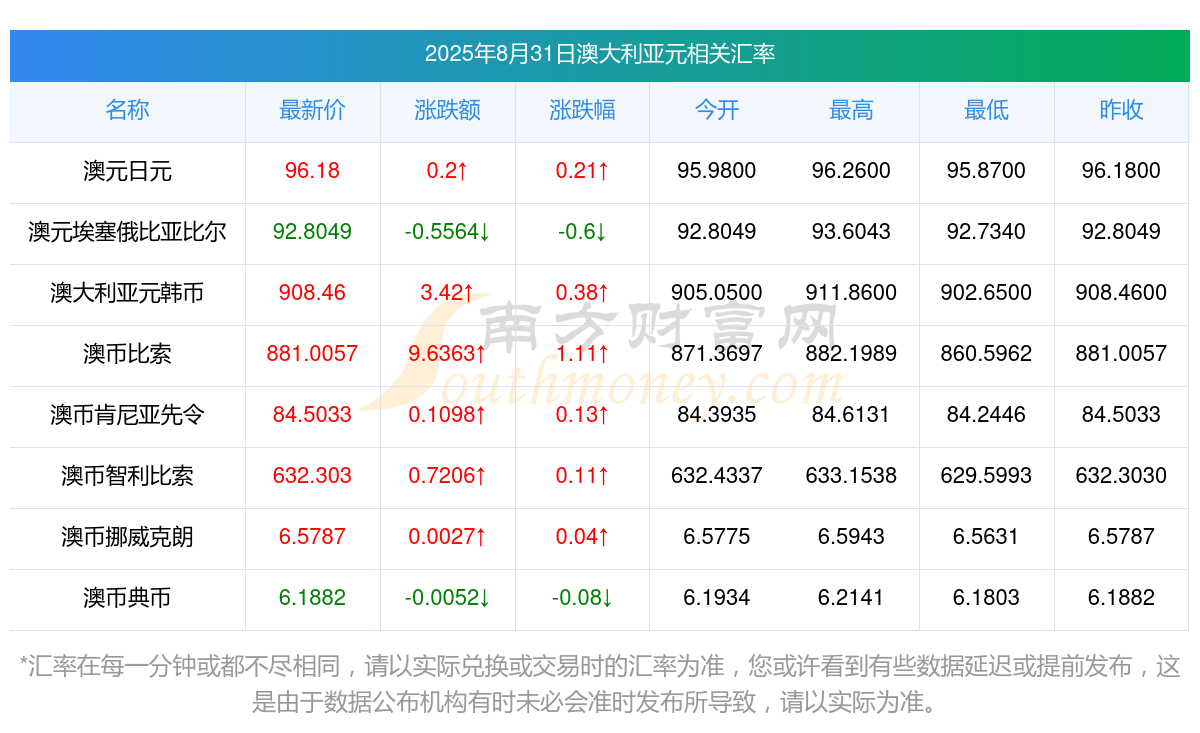Click previous close 96.1800
The image size is (1200, 733).
(x=1121, y=171)
